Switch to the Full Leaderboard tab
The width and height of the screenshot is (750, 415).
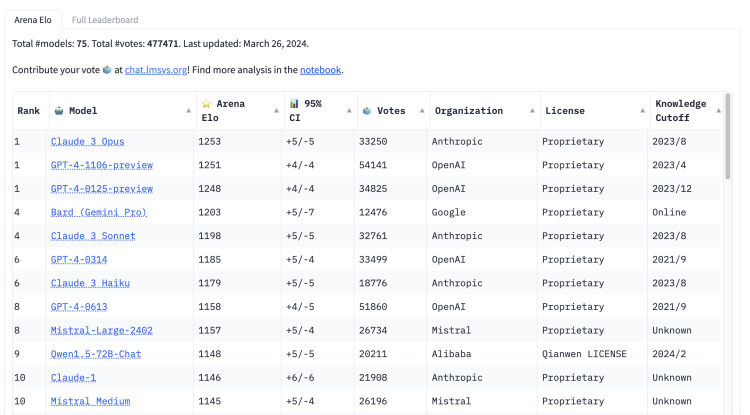[105, 19]
